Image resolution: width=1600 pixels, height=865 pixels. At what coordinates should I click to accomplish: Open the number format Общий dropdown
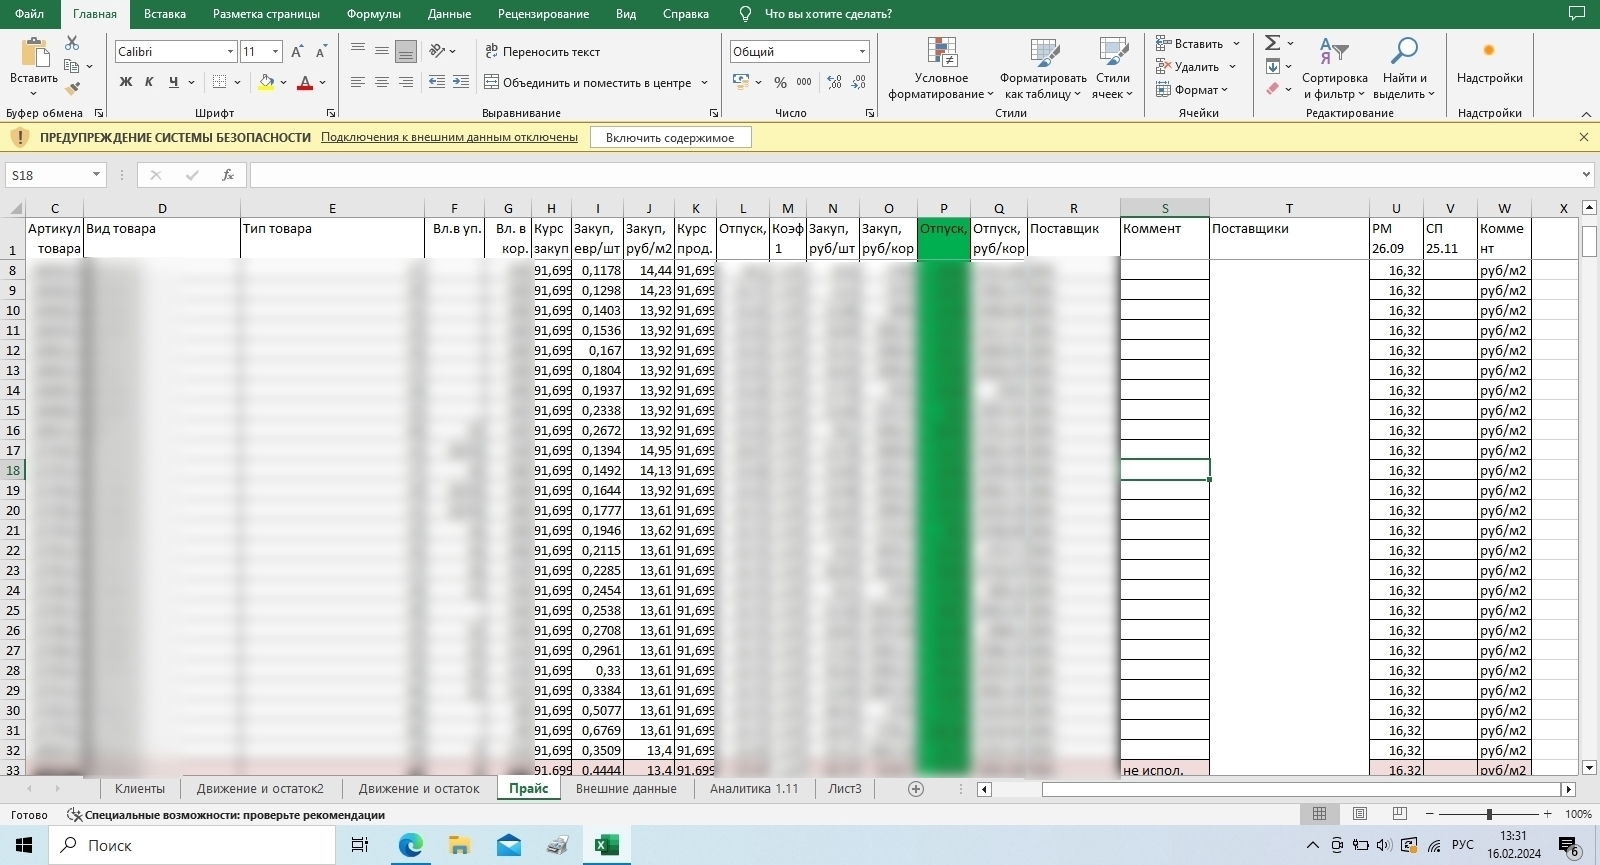click(862, 52)
